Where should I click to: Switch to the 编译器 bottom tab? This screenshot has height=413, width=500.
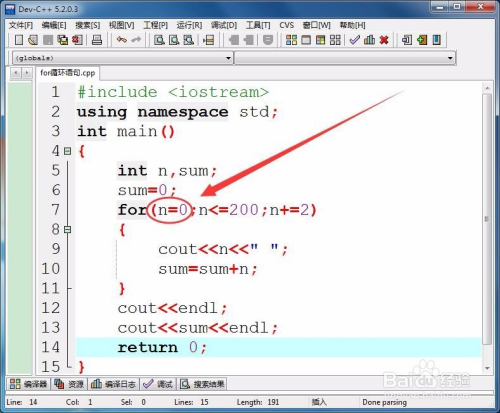click(29, 384)
